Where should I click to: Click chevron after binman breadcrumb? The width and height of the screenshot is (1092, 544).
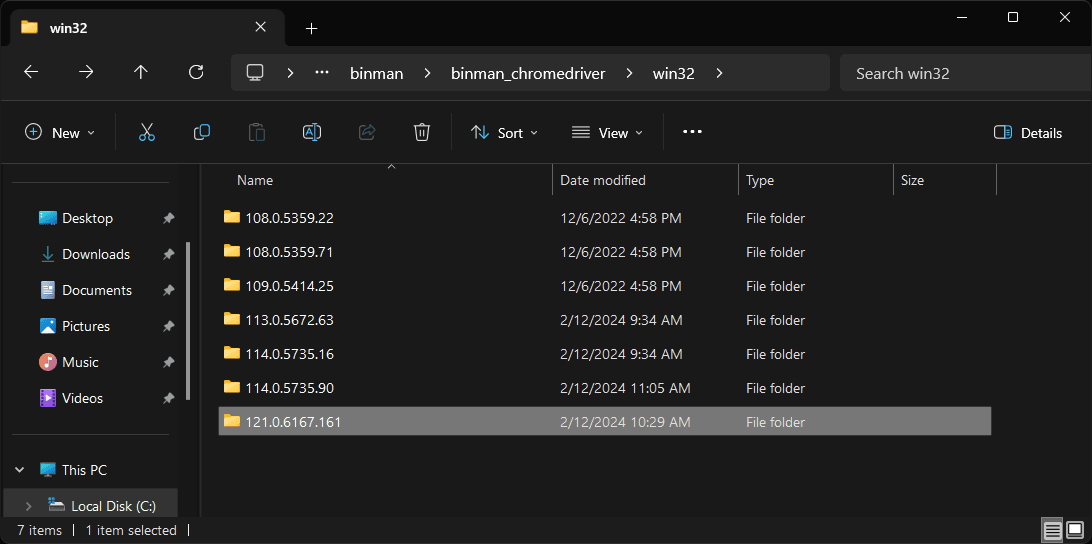tap(427, 72)
